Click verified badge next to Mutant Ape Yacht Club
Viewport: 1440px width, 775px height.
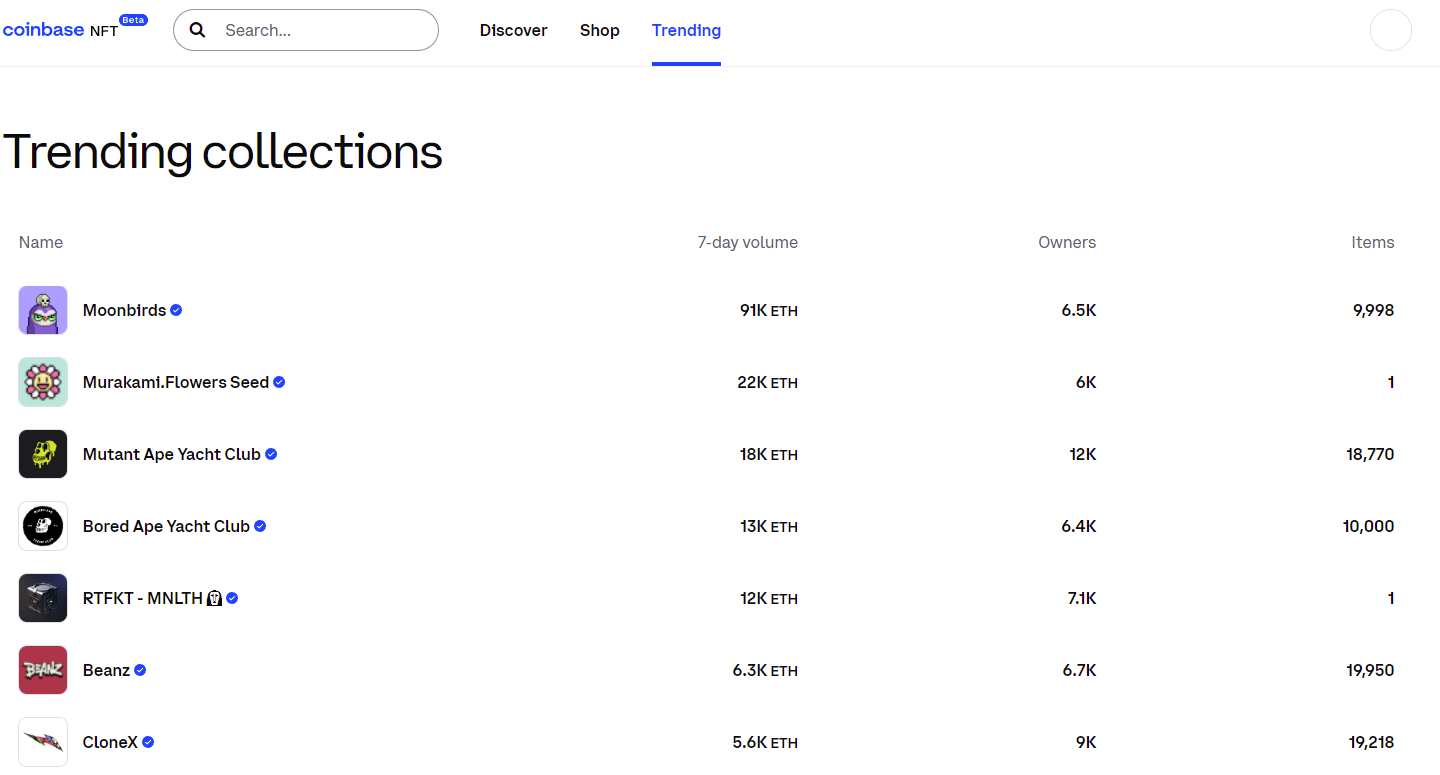(x=271, y=454)
